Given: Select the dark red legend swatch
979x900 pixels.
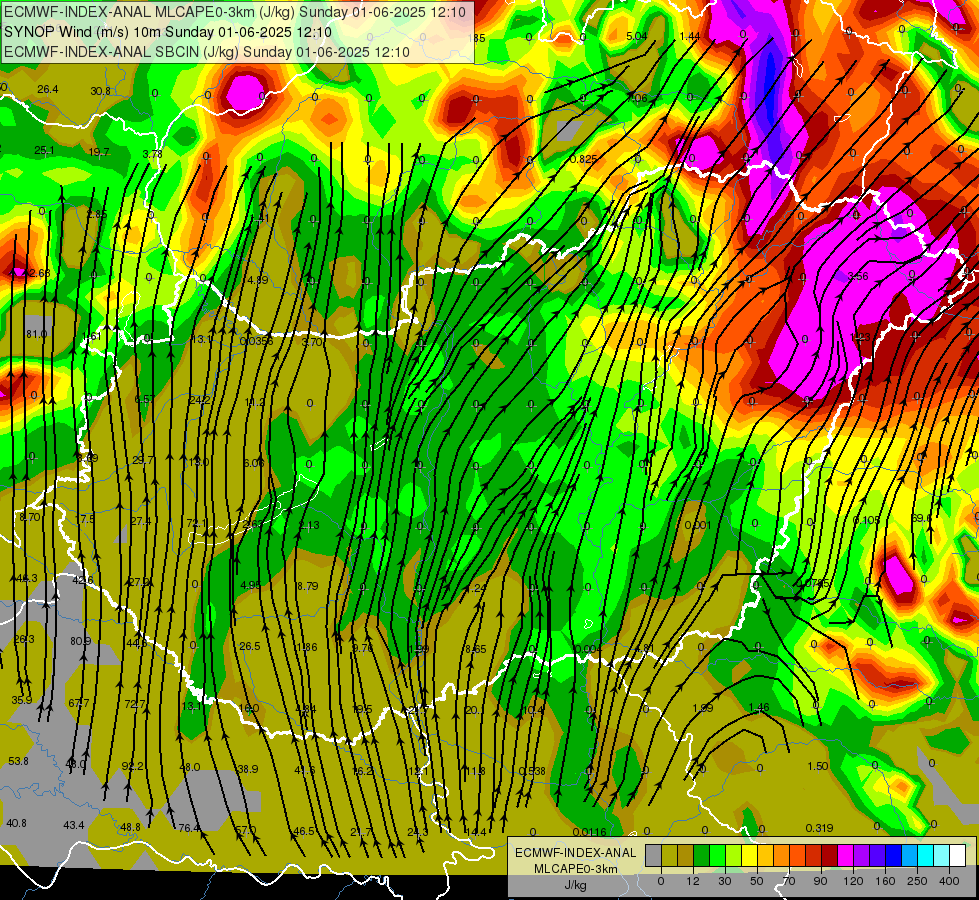Looking at the screenshot, I should click(829, 855).
